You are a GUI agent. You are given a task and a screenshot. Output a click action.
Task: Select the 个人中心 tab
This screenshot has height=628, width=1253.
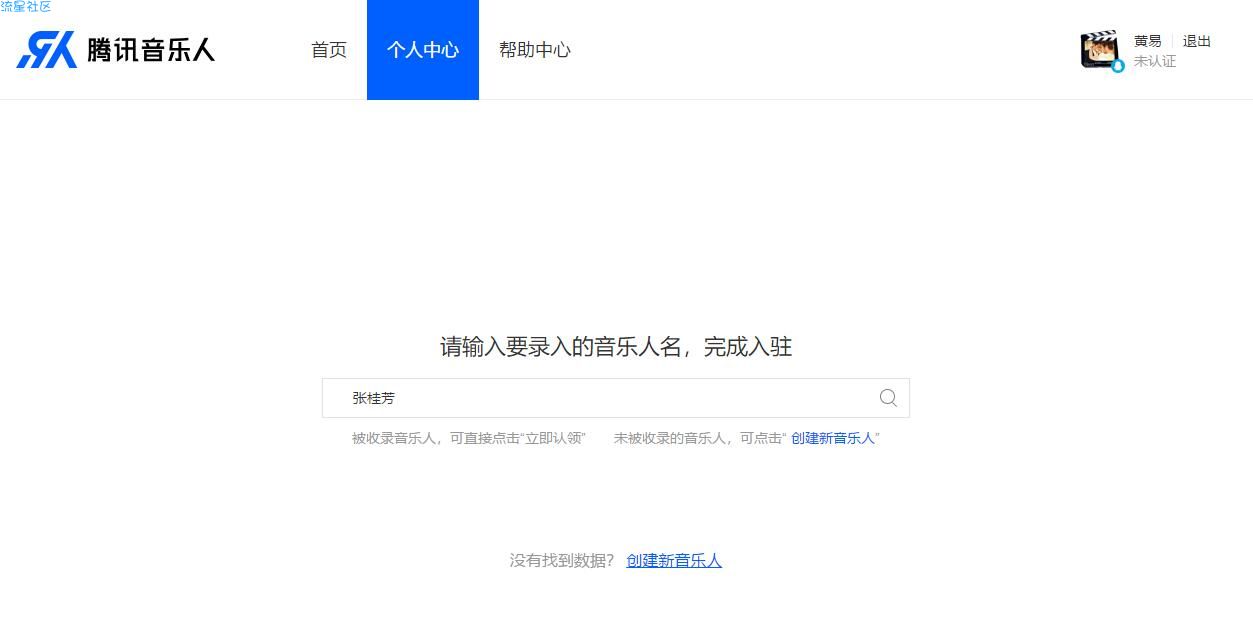tap(423, 50)
